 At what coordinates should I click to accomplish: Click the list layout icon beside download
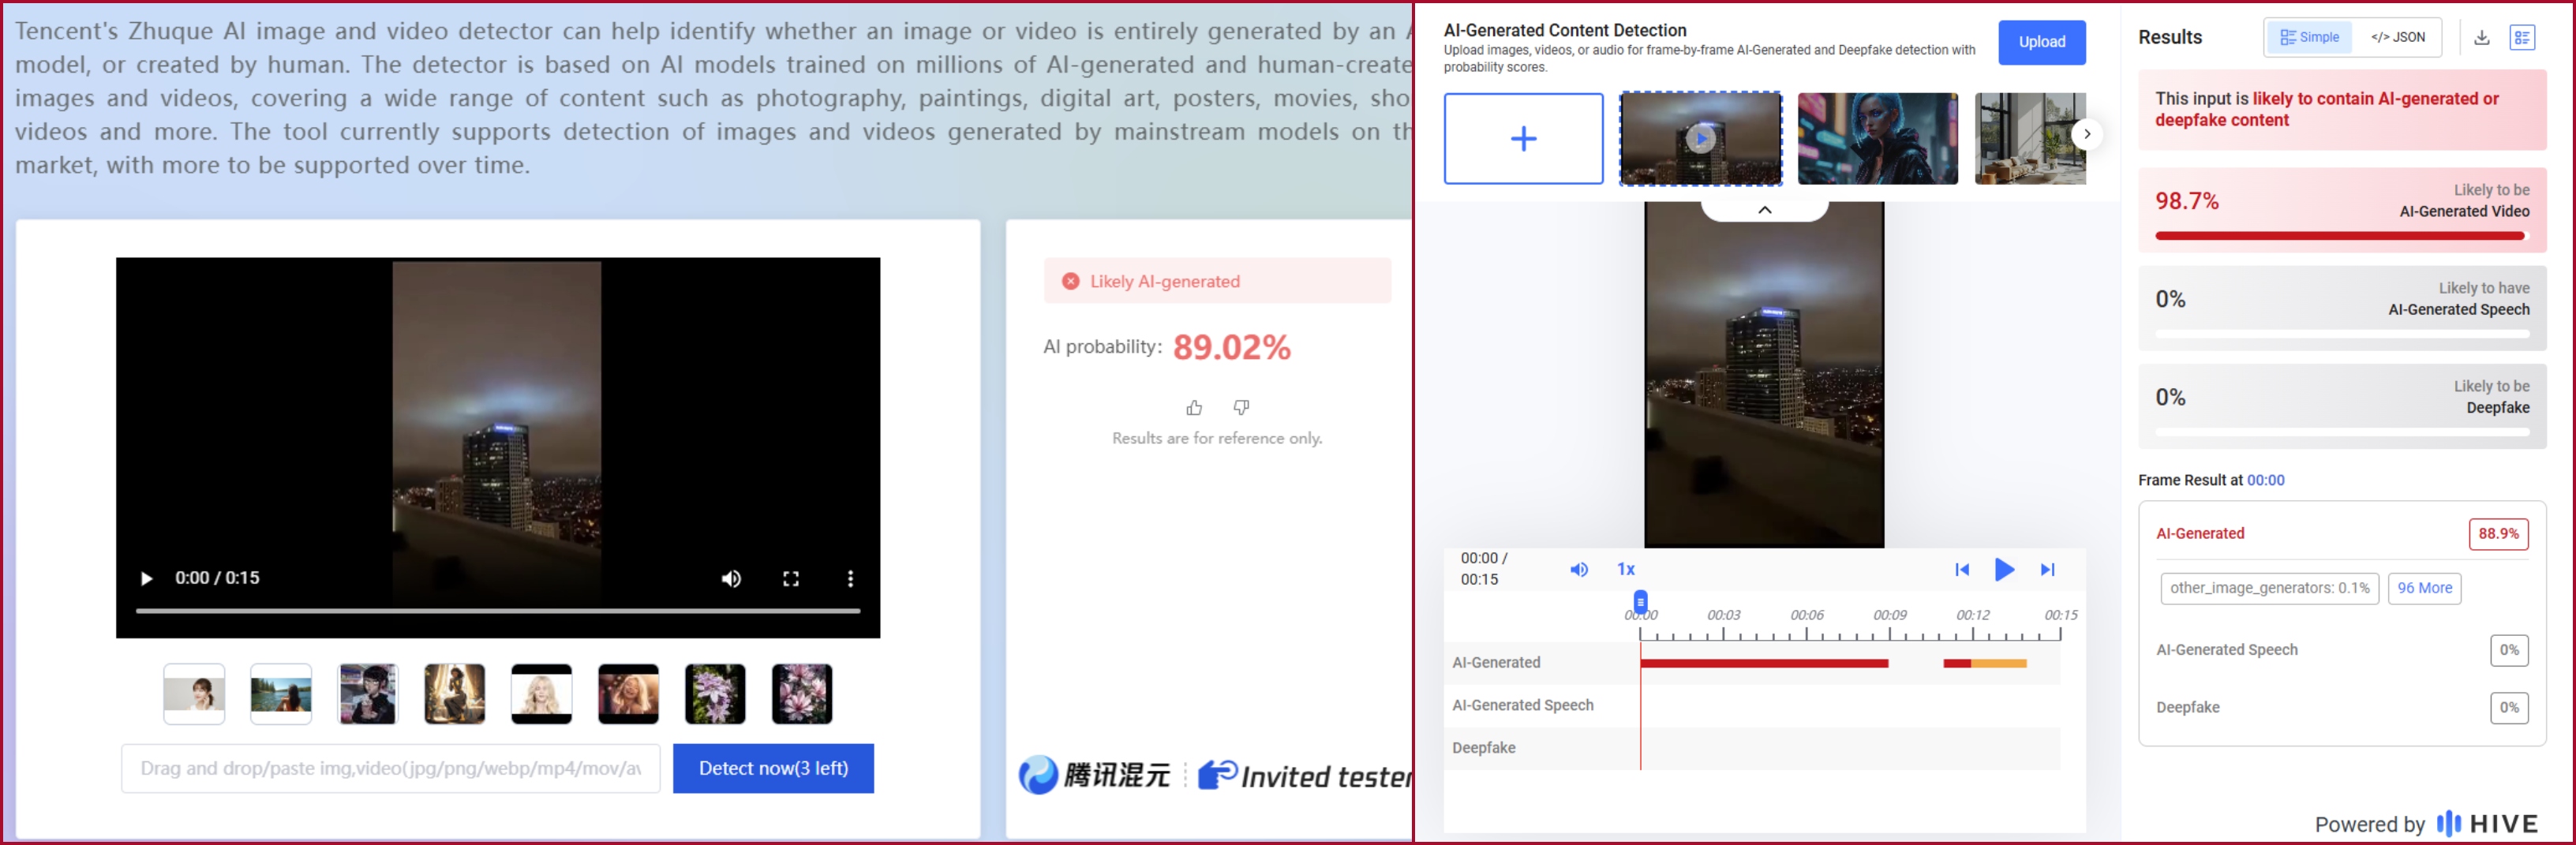2521,38
